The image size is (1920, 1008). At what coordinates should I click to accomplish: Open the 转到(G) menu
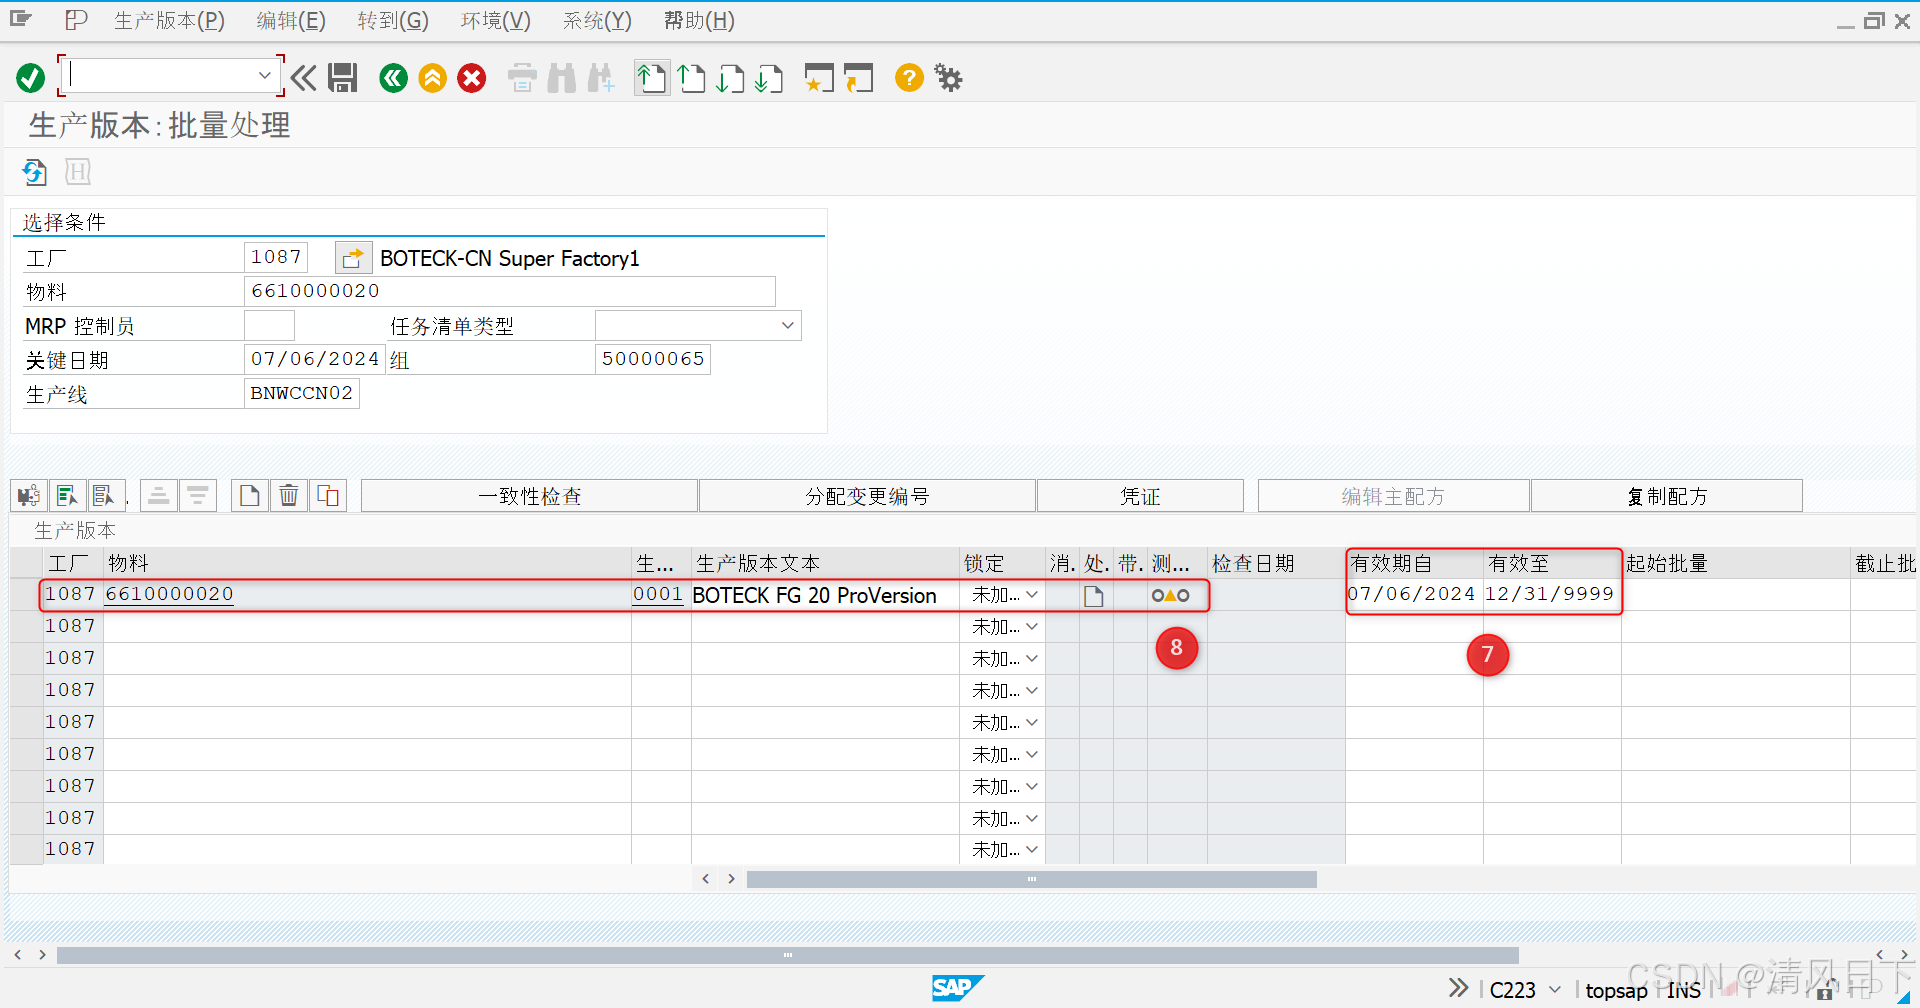393,21
